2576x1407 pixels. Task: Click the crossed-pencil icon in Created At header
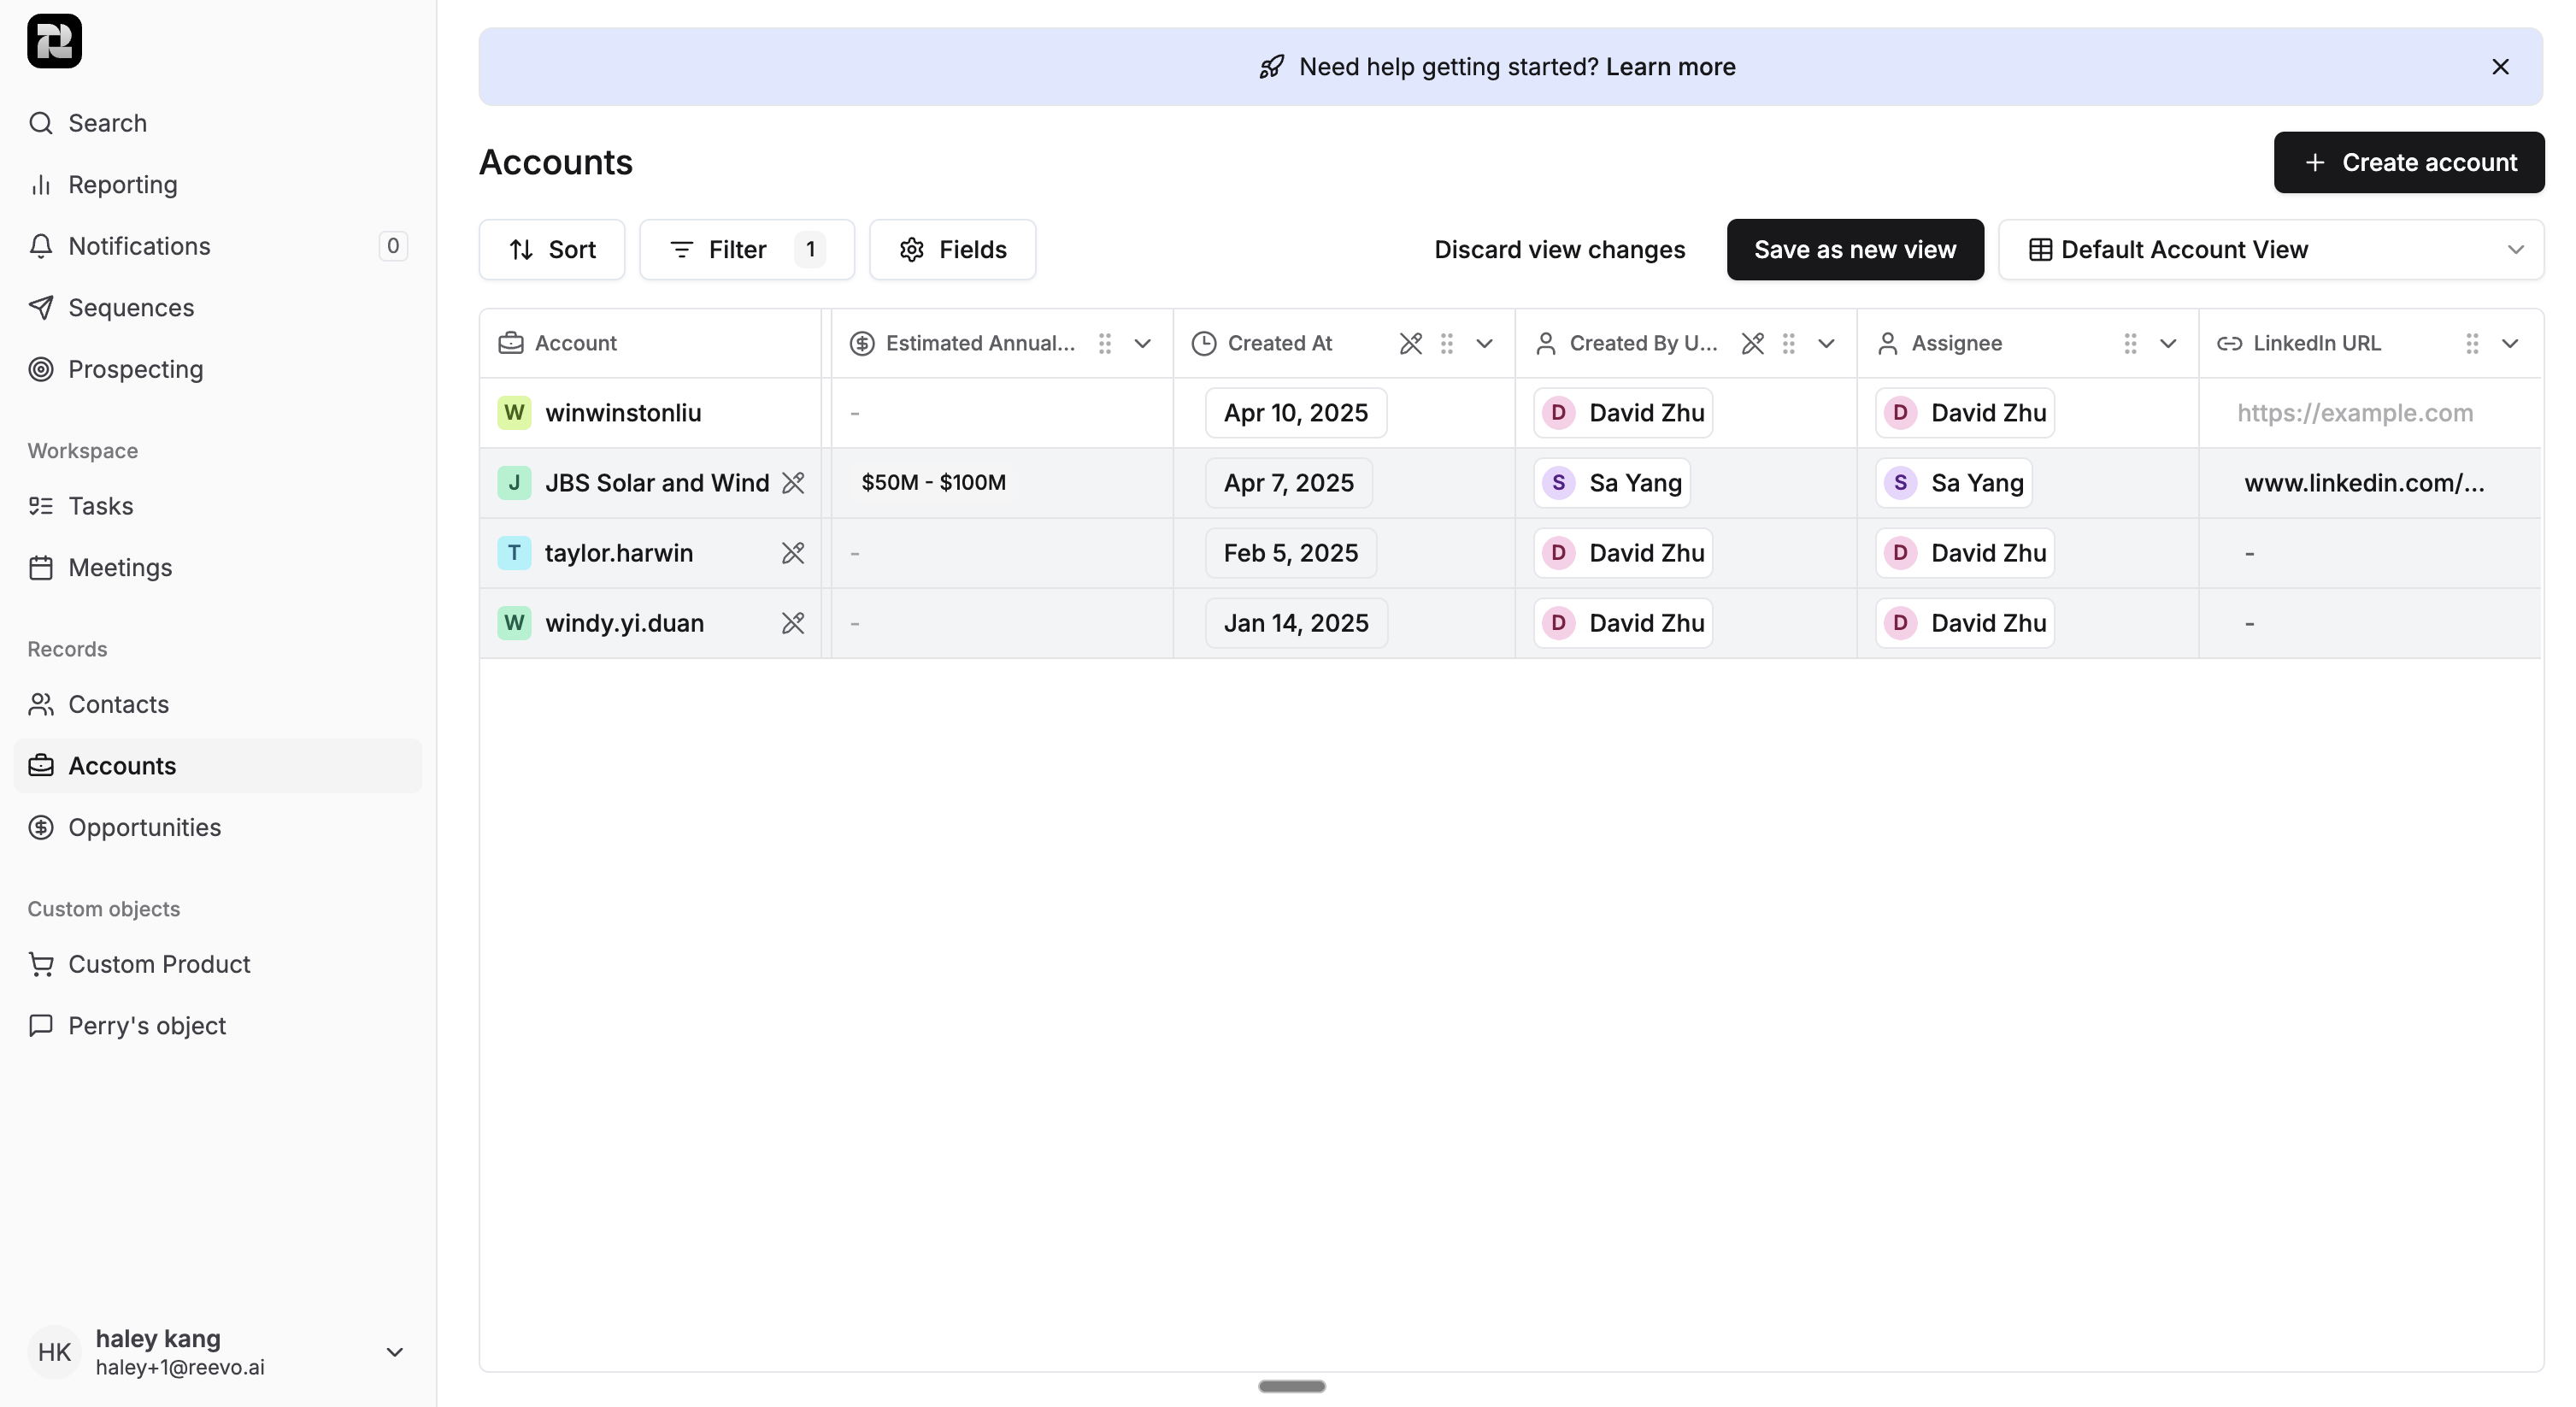[x=1410, y=343]
